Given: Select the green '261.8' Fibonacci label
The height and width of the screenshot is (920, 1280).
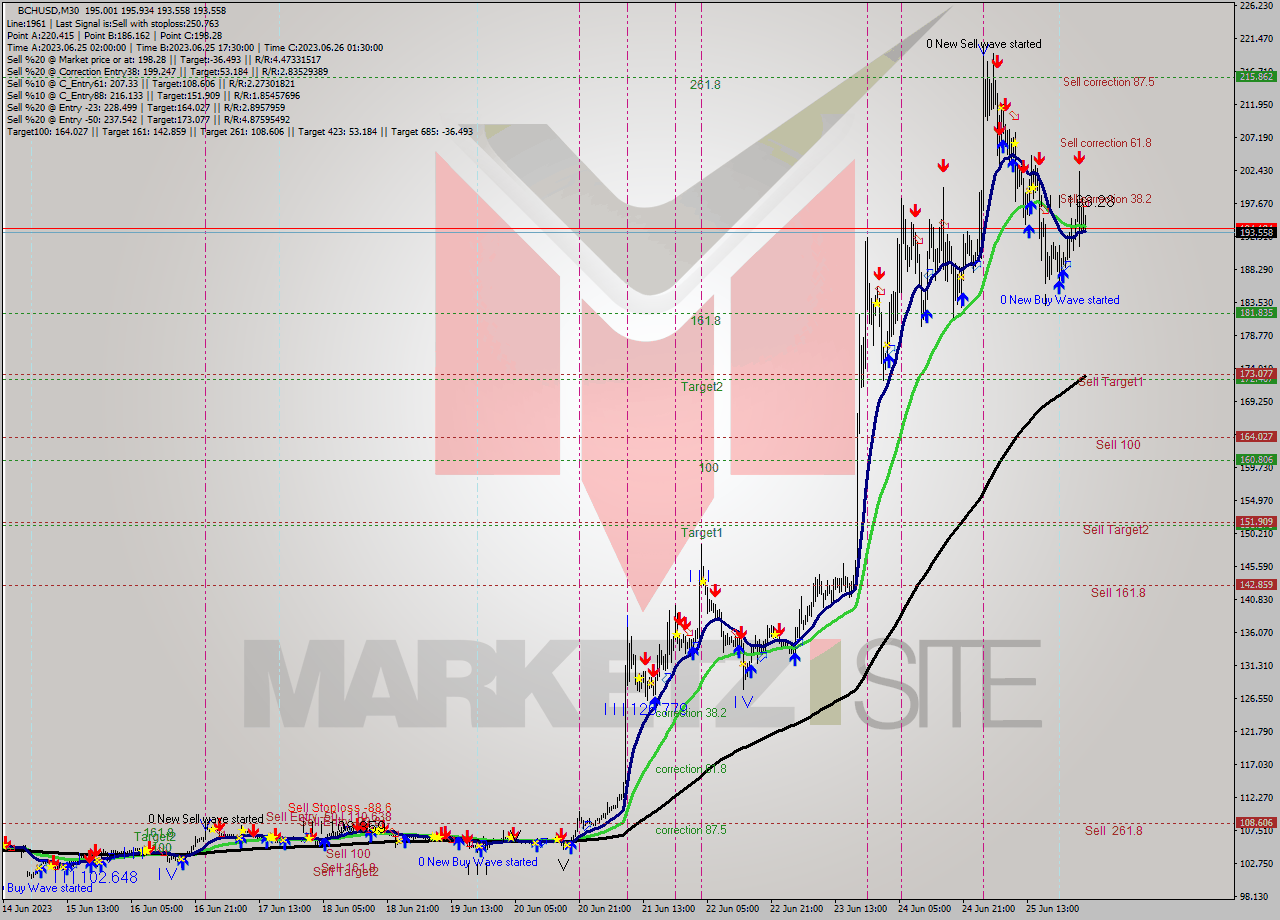Looking at the screenshot, I should 705,85.
